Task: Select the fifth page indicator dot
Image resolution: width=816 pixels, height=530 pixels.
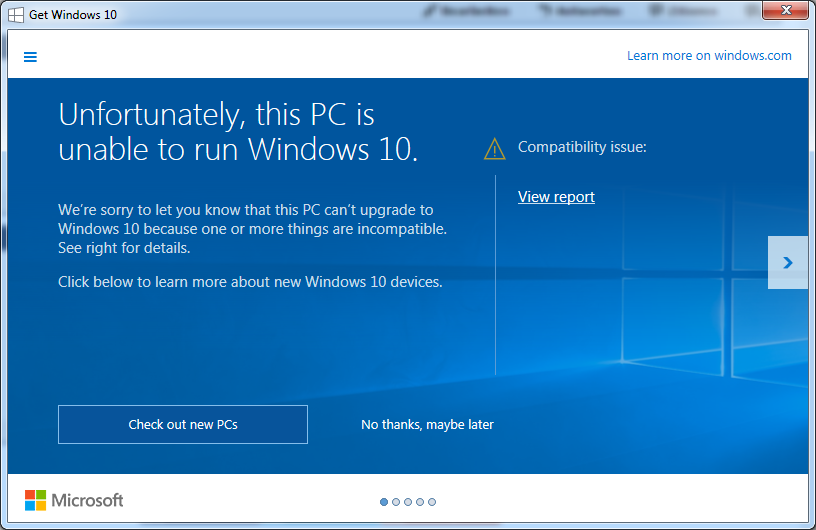Action: (x=432, y=502)
